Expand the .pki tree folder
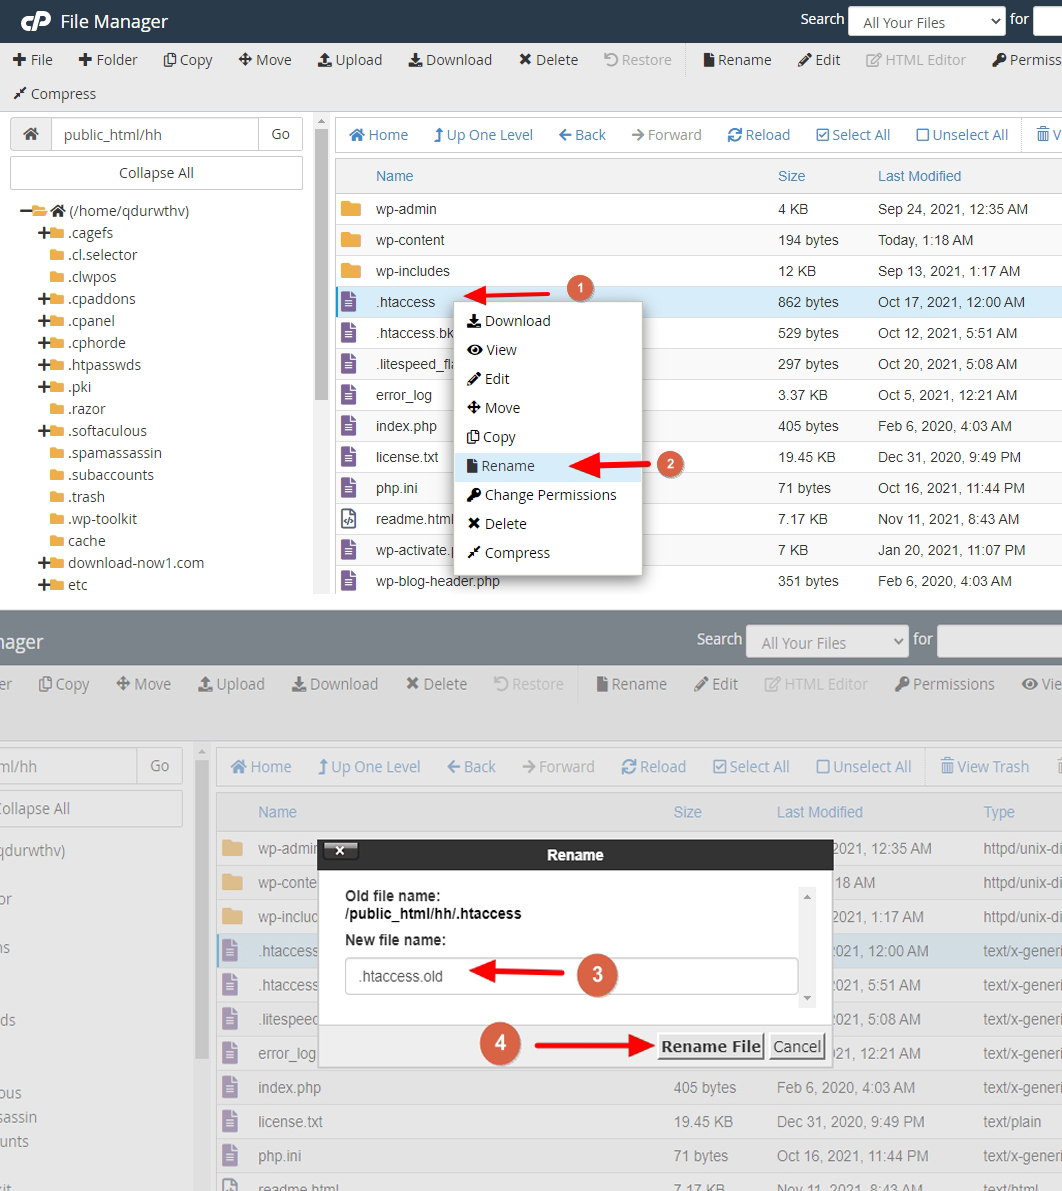 pos(44,387)
